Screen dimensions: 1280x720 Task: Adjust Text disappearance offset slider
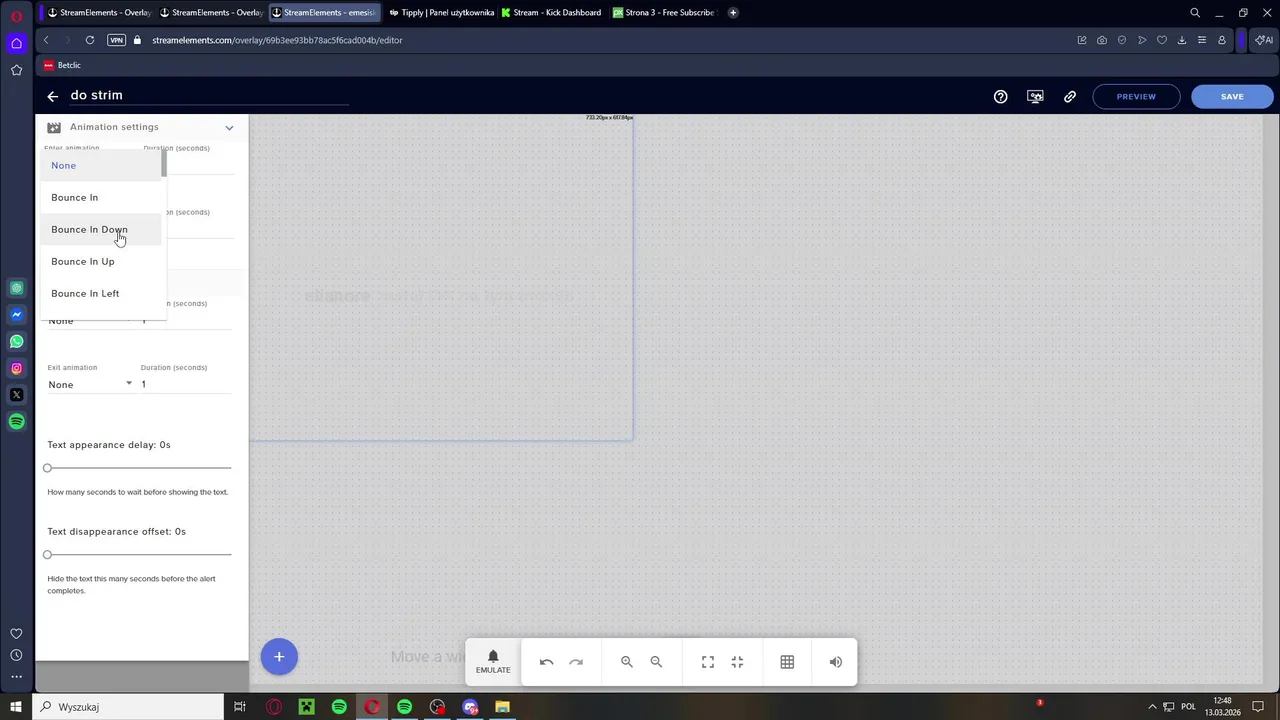[139, 554]
